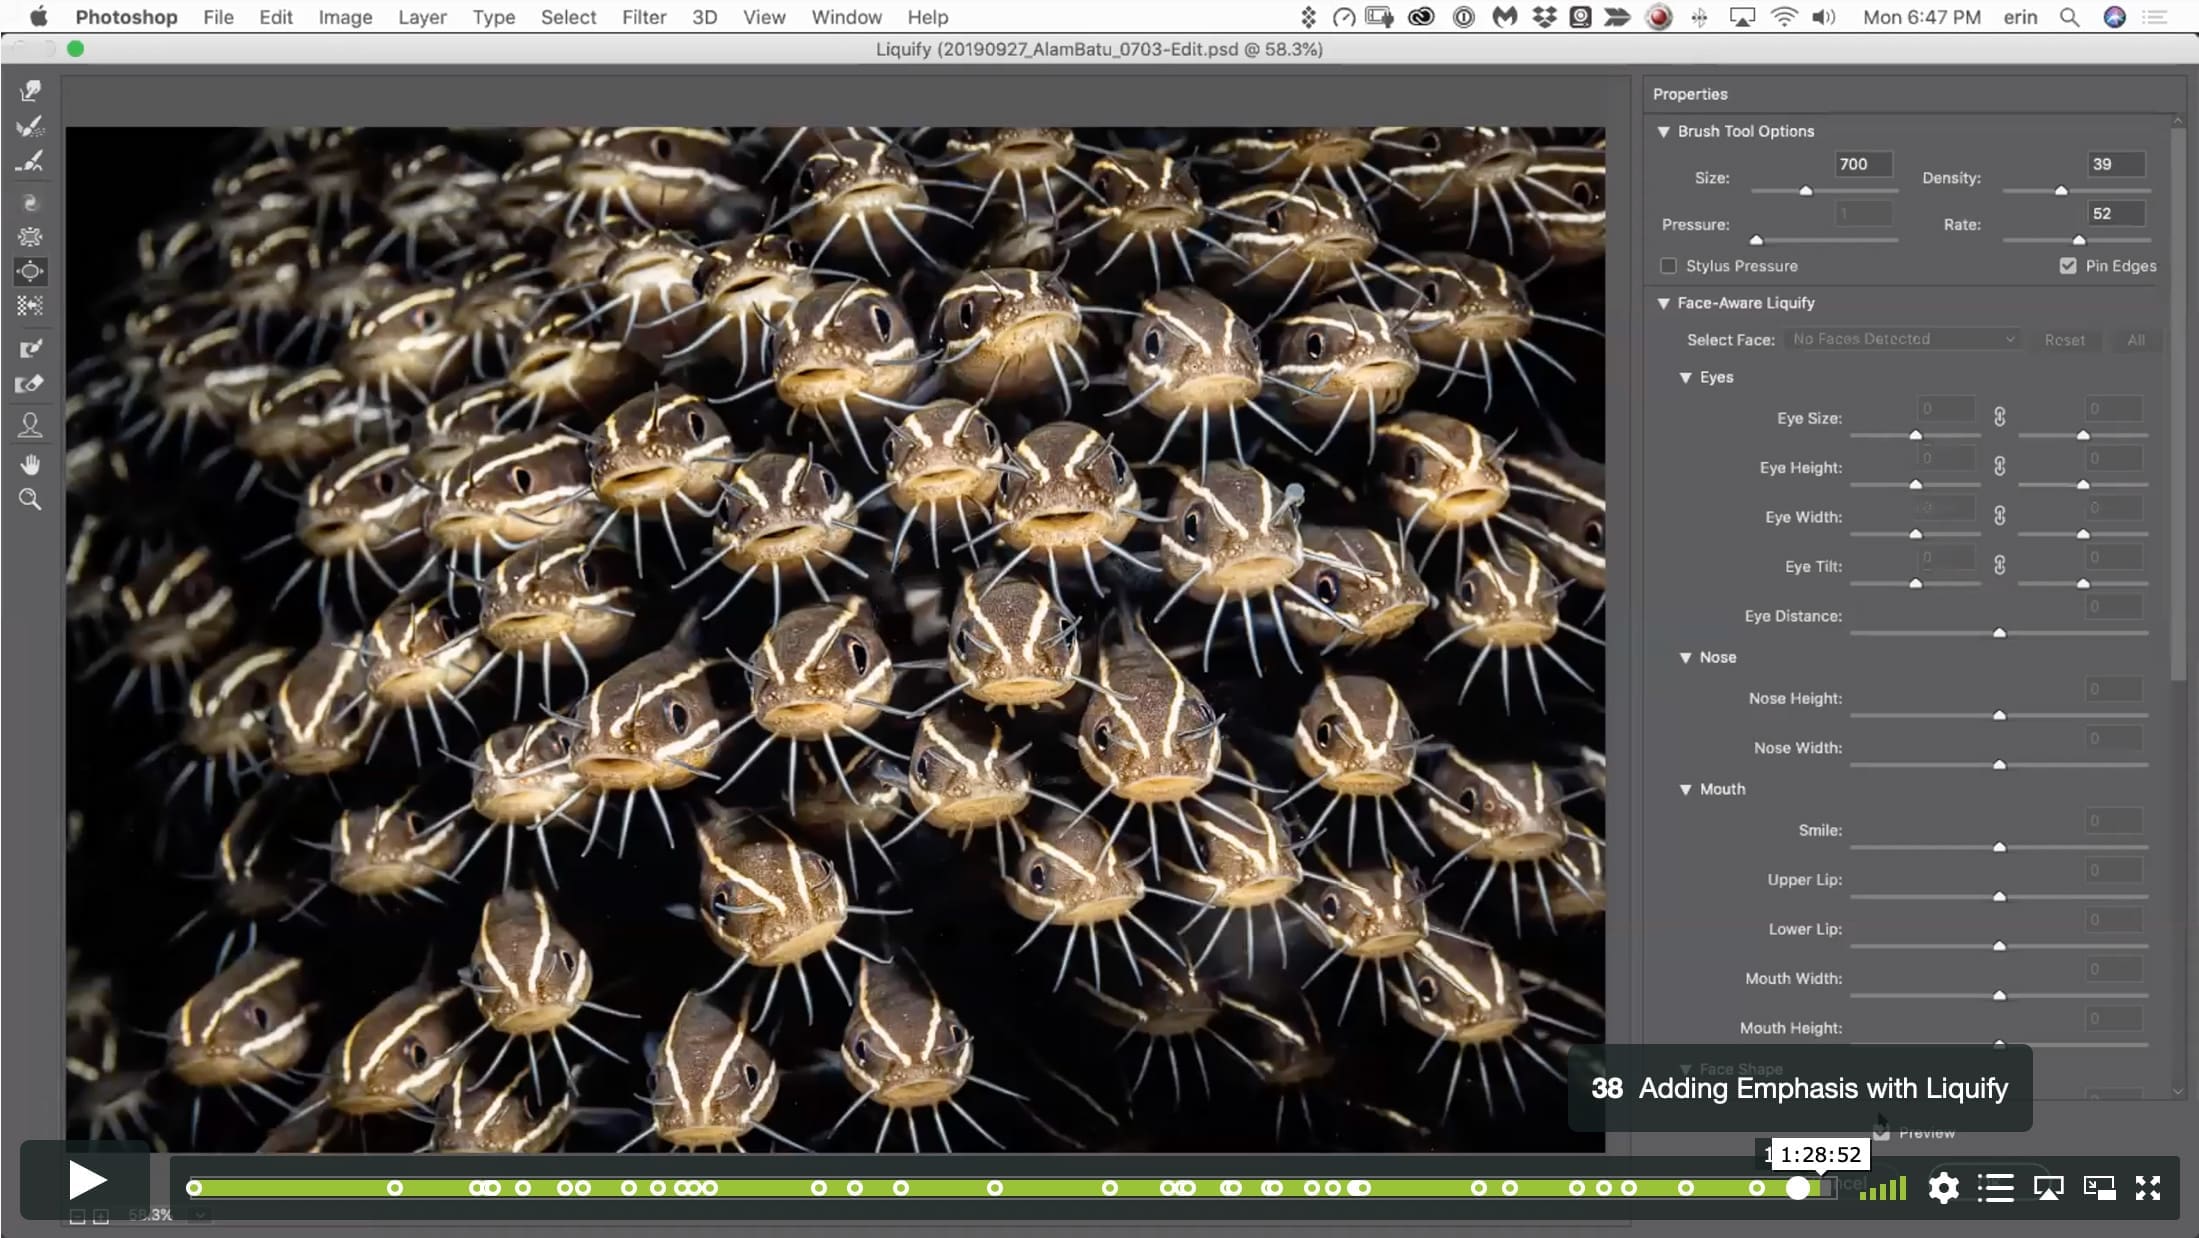Click the "Mon 6:47 PM" clock

click(1921, 17)
